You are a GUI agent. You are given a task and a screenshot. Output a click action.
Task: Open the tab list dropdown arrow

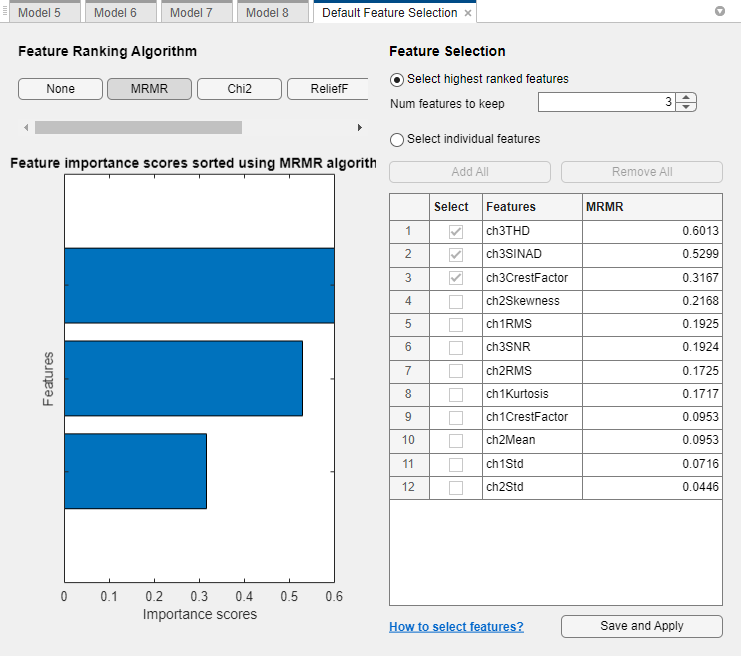click(720, 12)
